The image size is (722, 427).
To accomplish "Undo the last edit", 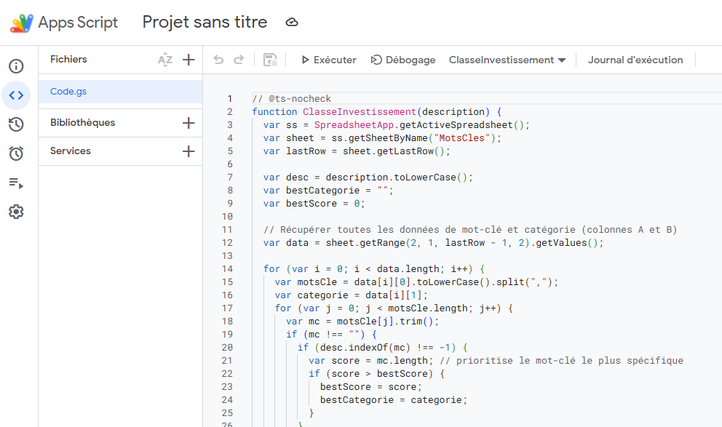I will click(219, 60).
